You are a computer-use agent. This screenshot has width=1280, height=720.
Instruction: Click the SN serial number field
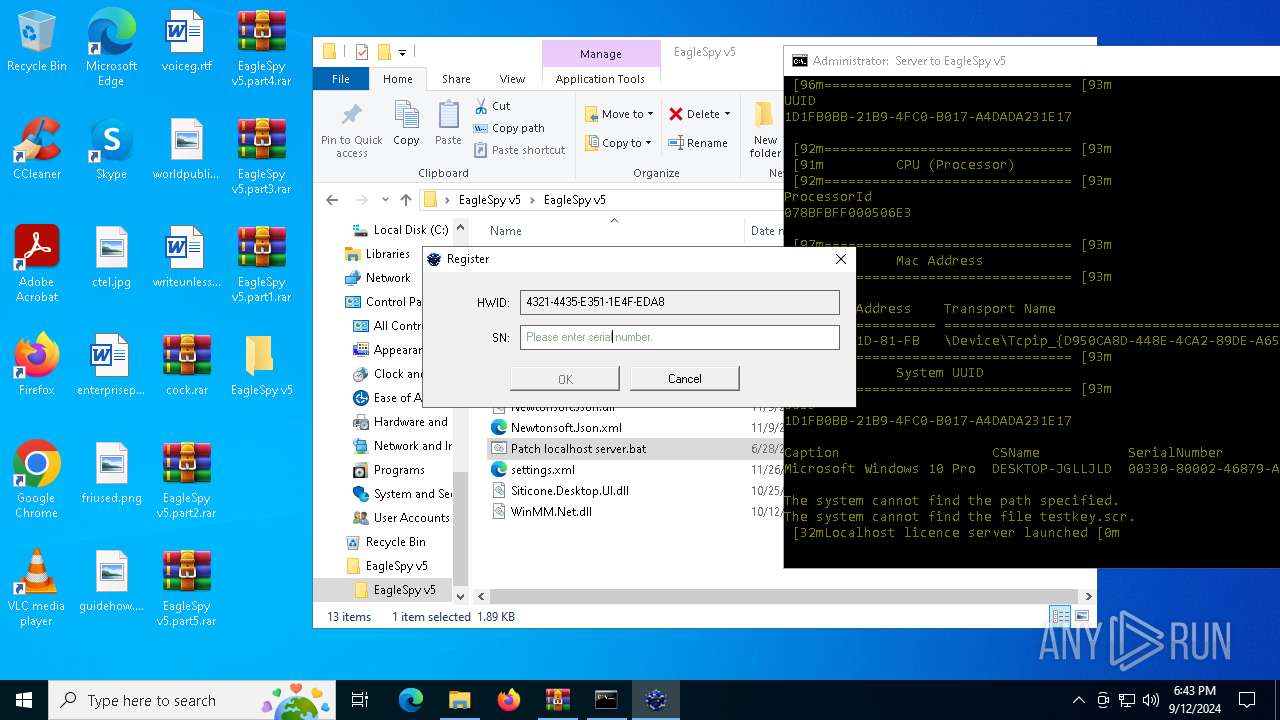coord(680,337)
